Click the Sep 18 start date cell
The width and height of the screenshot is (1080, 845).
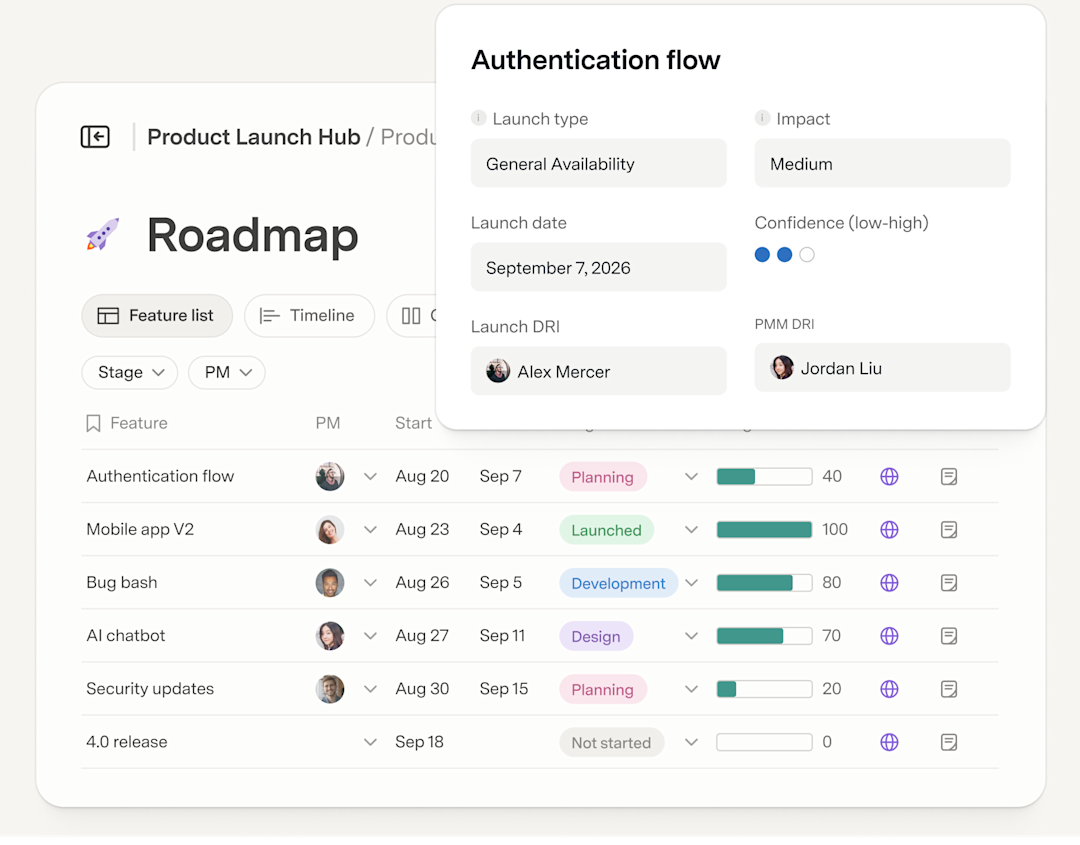pos(419,742)
